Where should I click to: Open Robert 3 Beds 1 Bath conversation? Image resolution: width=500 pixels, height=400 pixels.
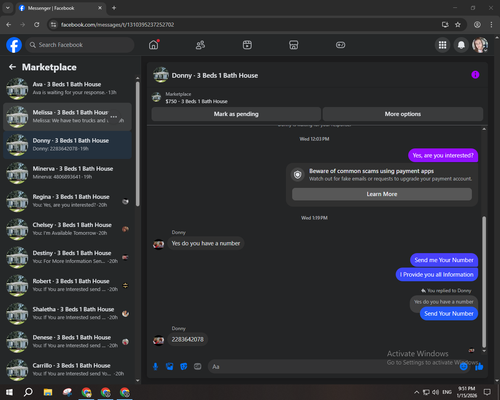tap(67, 285)
